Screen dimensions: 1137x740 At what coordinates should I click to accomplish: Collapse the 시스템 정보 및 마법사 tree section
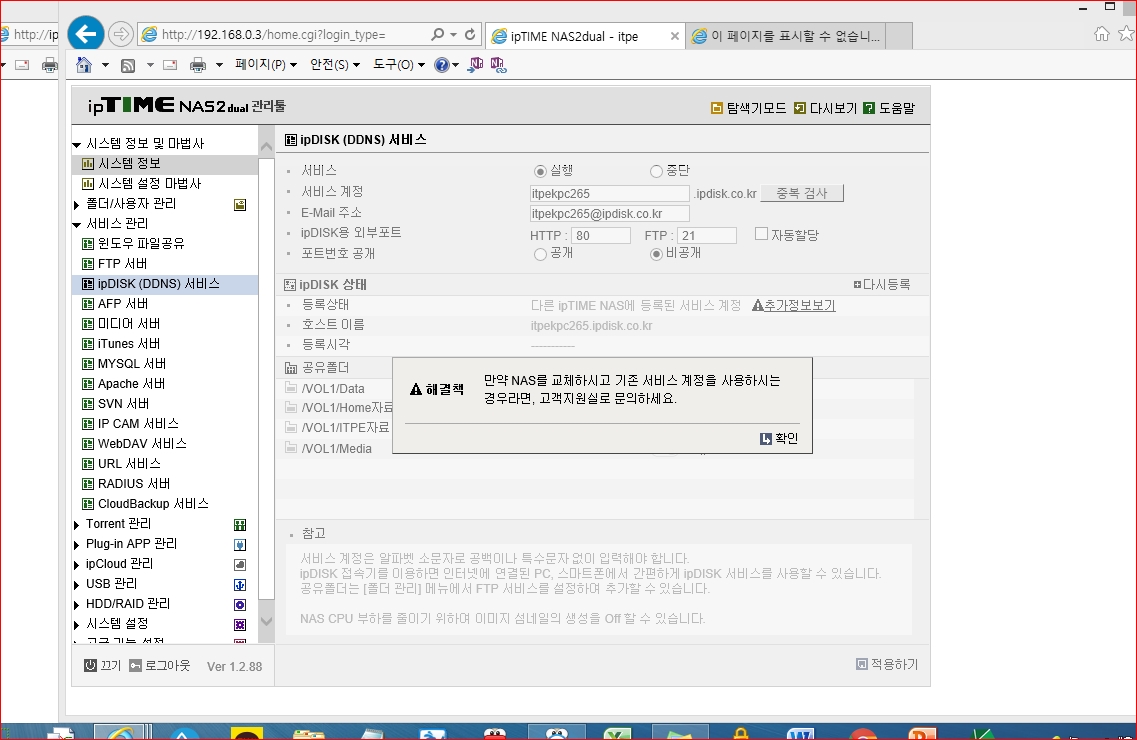pos(76,145)
